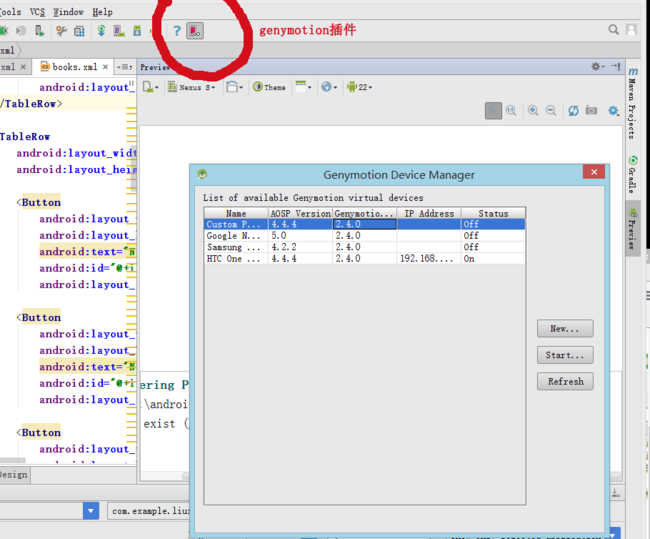This screenshot has height=539, width=650.
Task: Click the IP Address column header
Action: 429,213
